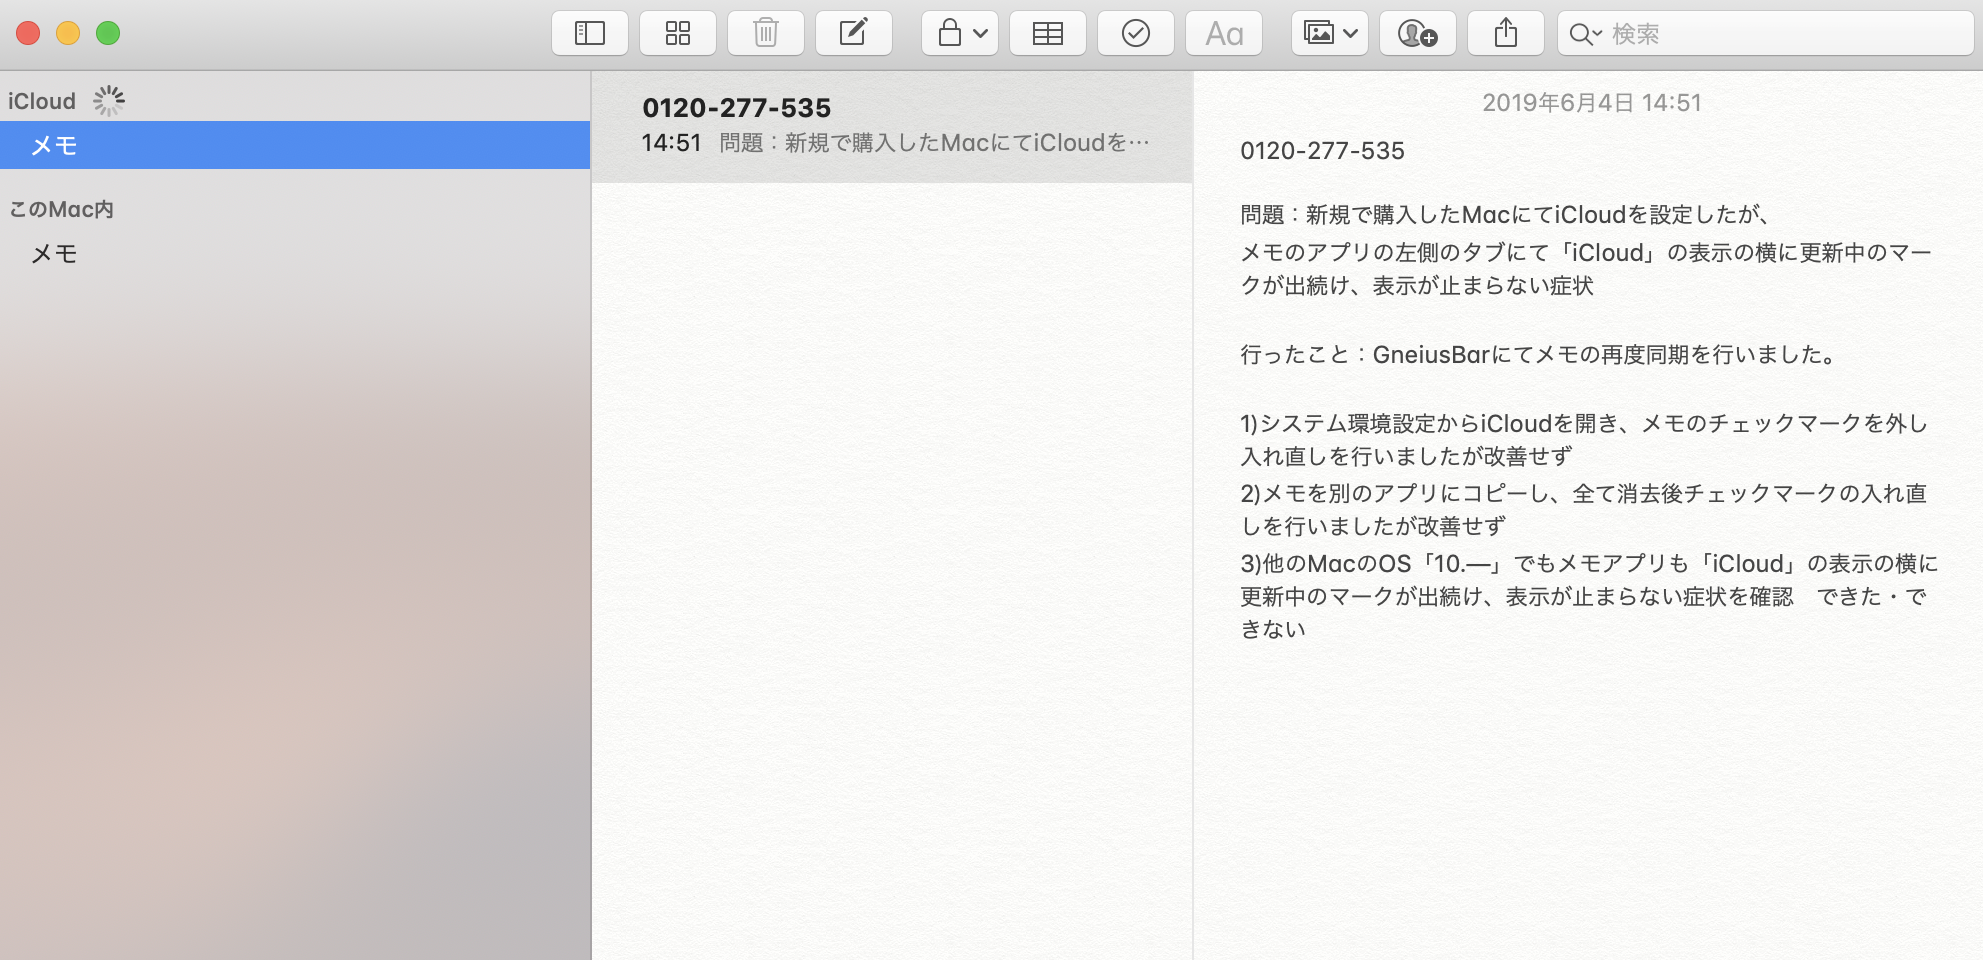Image resolution: width=1983 pixels, height=960 pixels.
Task: Create a new note with compose icon
Action: 854,34
